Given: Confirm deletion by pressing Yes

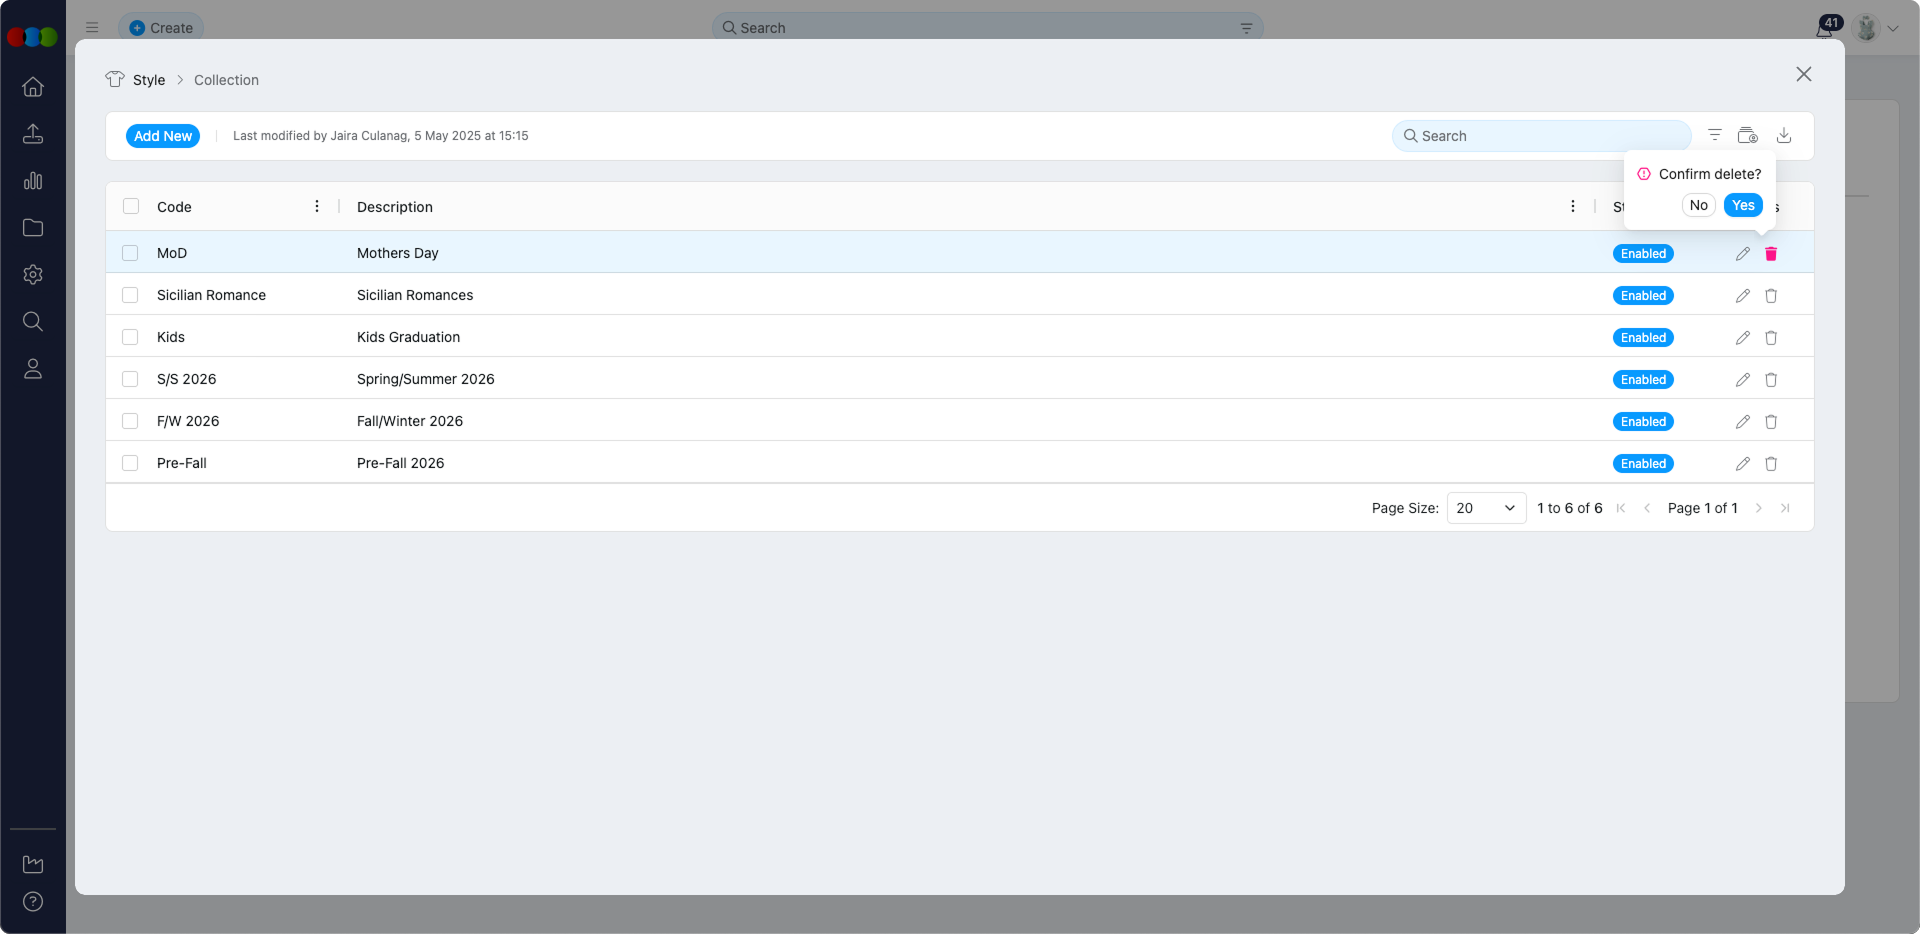Looking at the screenshot, I should tap(1743, 205).
